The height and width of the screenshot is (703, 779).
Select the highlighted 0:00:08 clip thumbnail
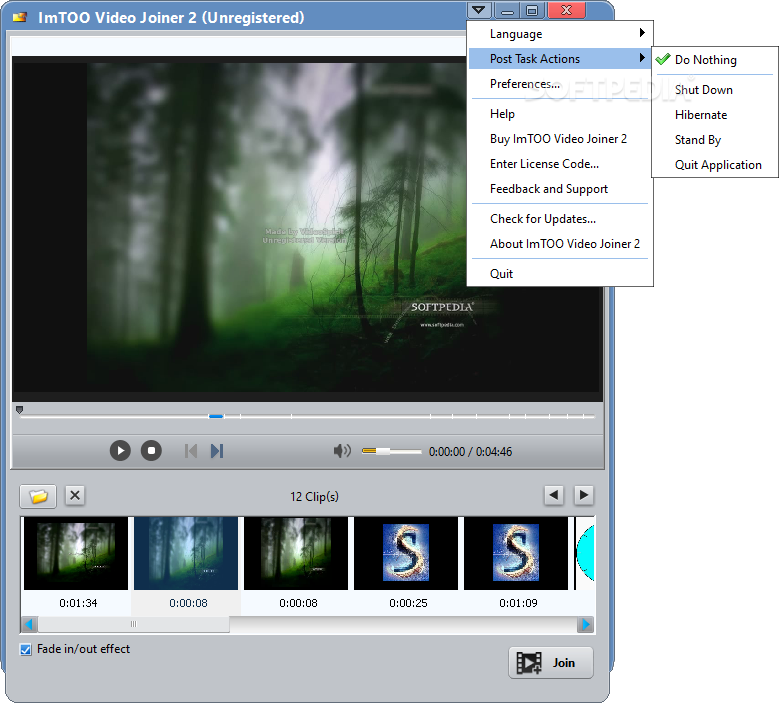click(x=186, y=553)
